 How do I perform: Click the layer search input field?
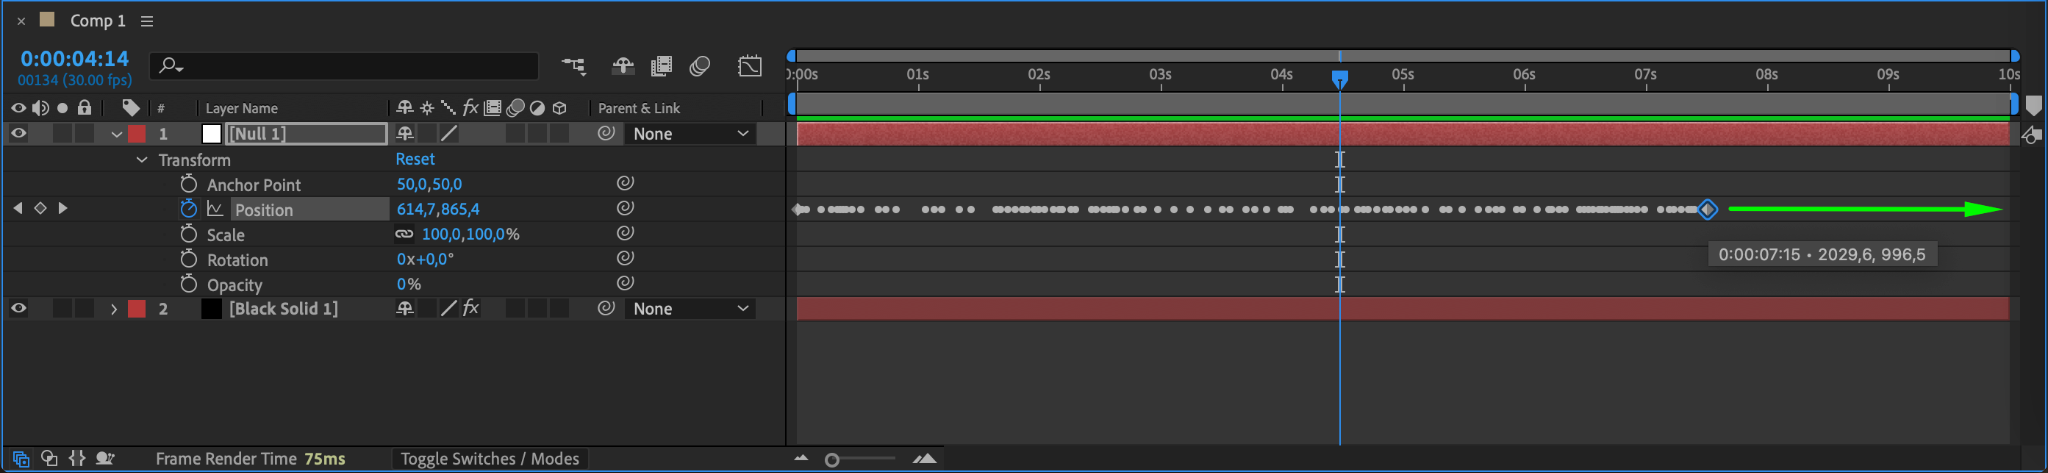coord(344,66)
